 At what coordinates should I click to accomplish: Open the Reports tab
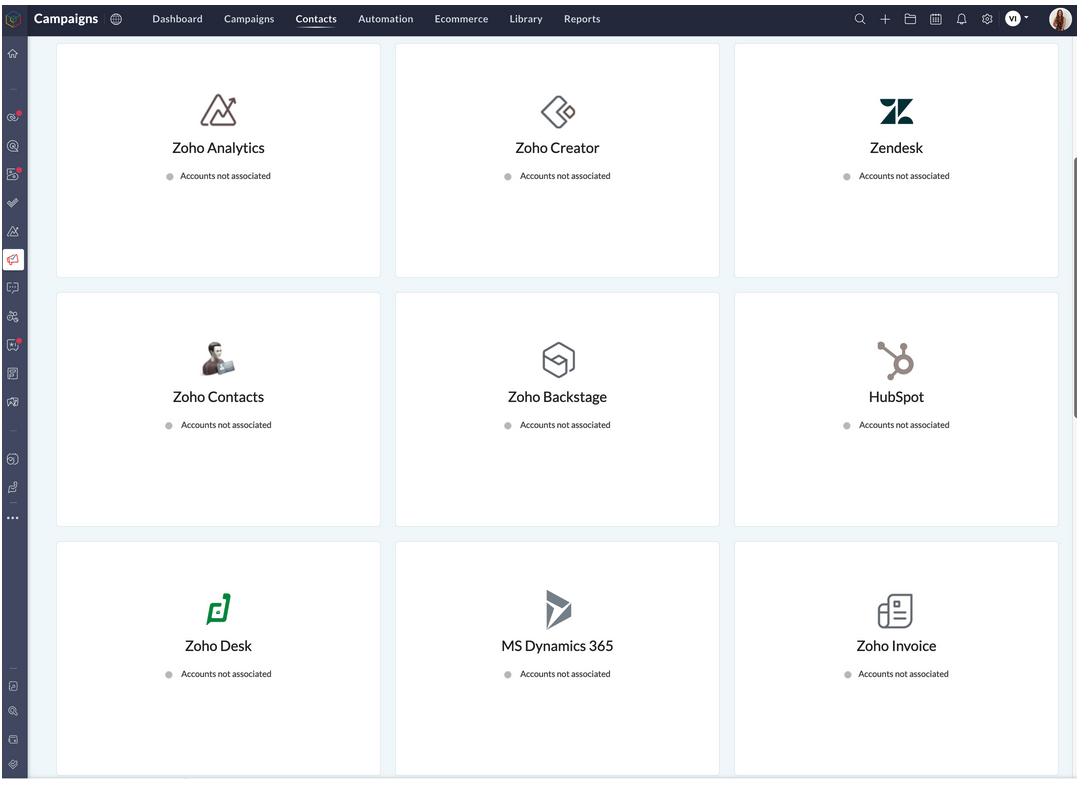pos(582,19)
